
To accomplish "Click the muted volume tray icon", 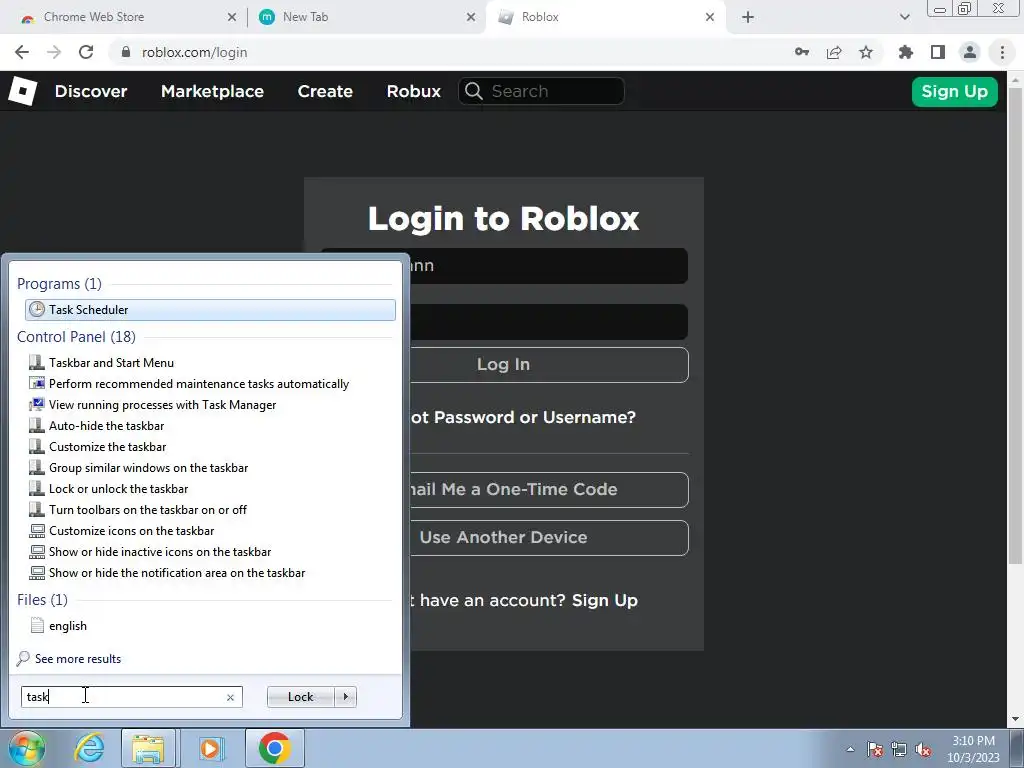I will (x=923, y=749).
